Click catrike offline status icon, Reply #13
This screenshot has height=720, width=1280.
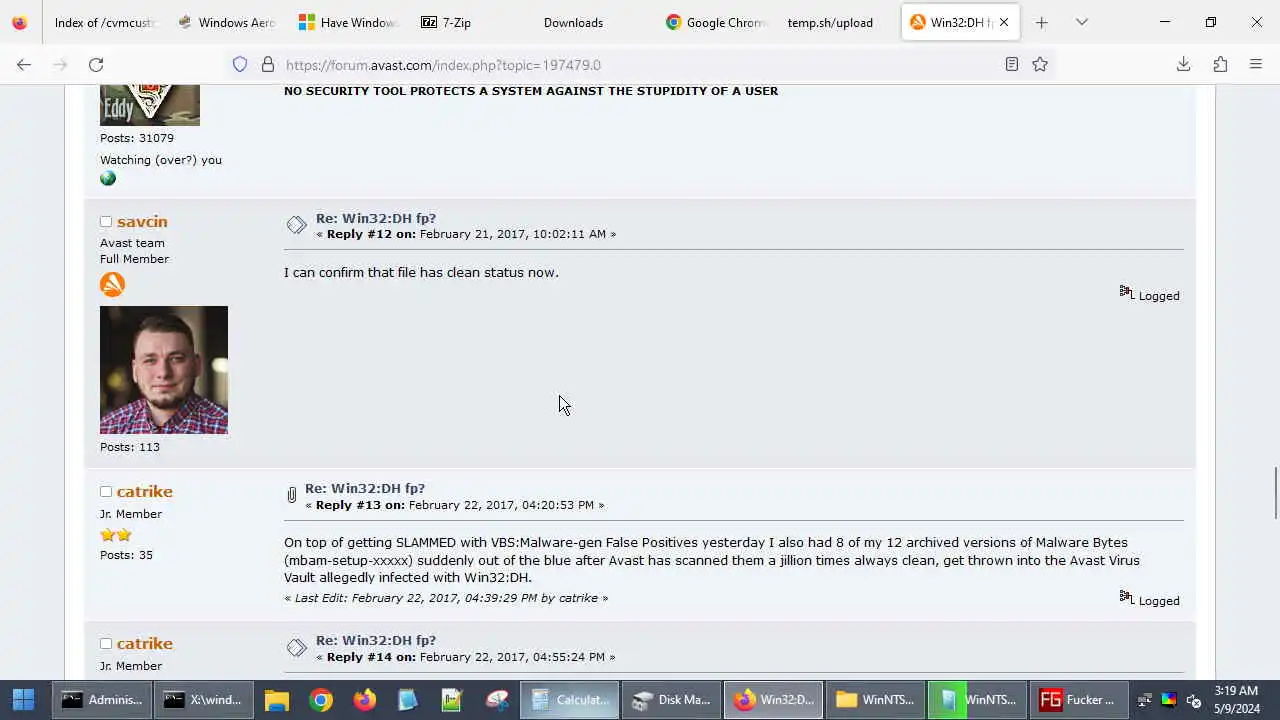pyautogui.click(x=105, y=492)
